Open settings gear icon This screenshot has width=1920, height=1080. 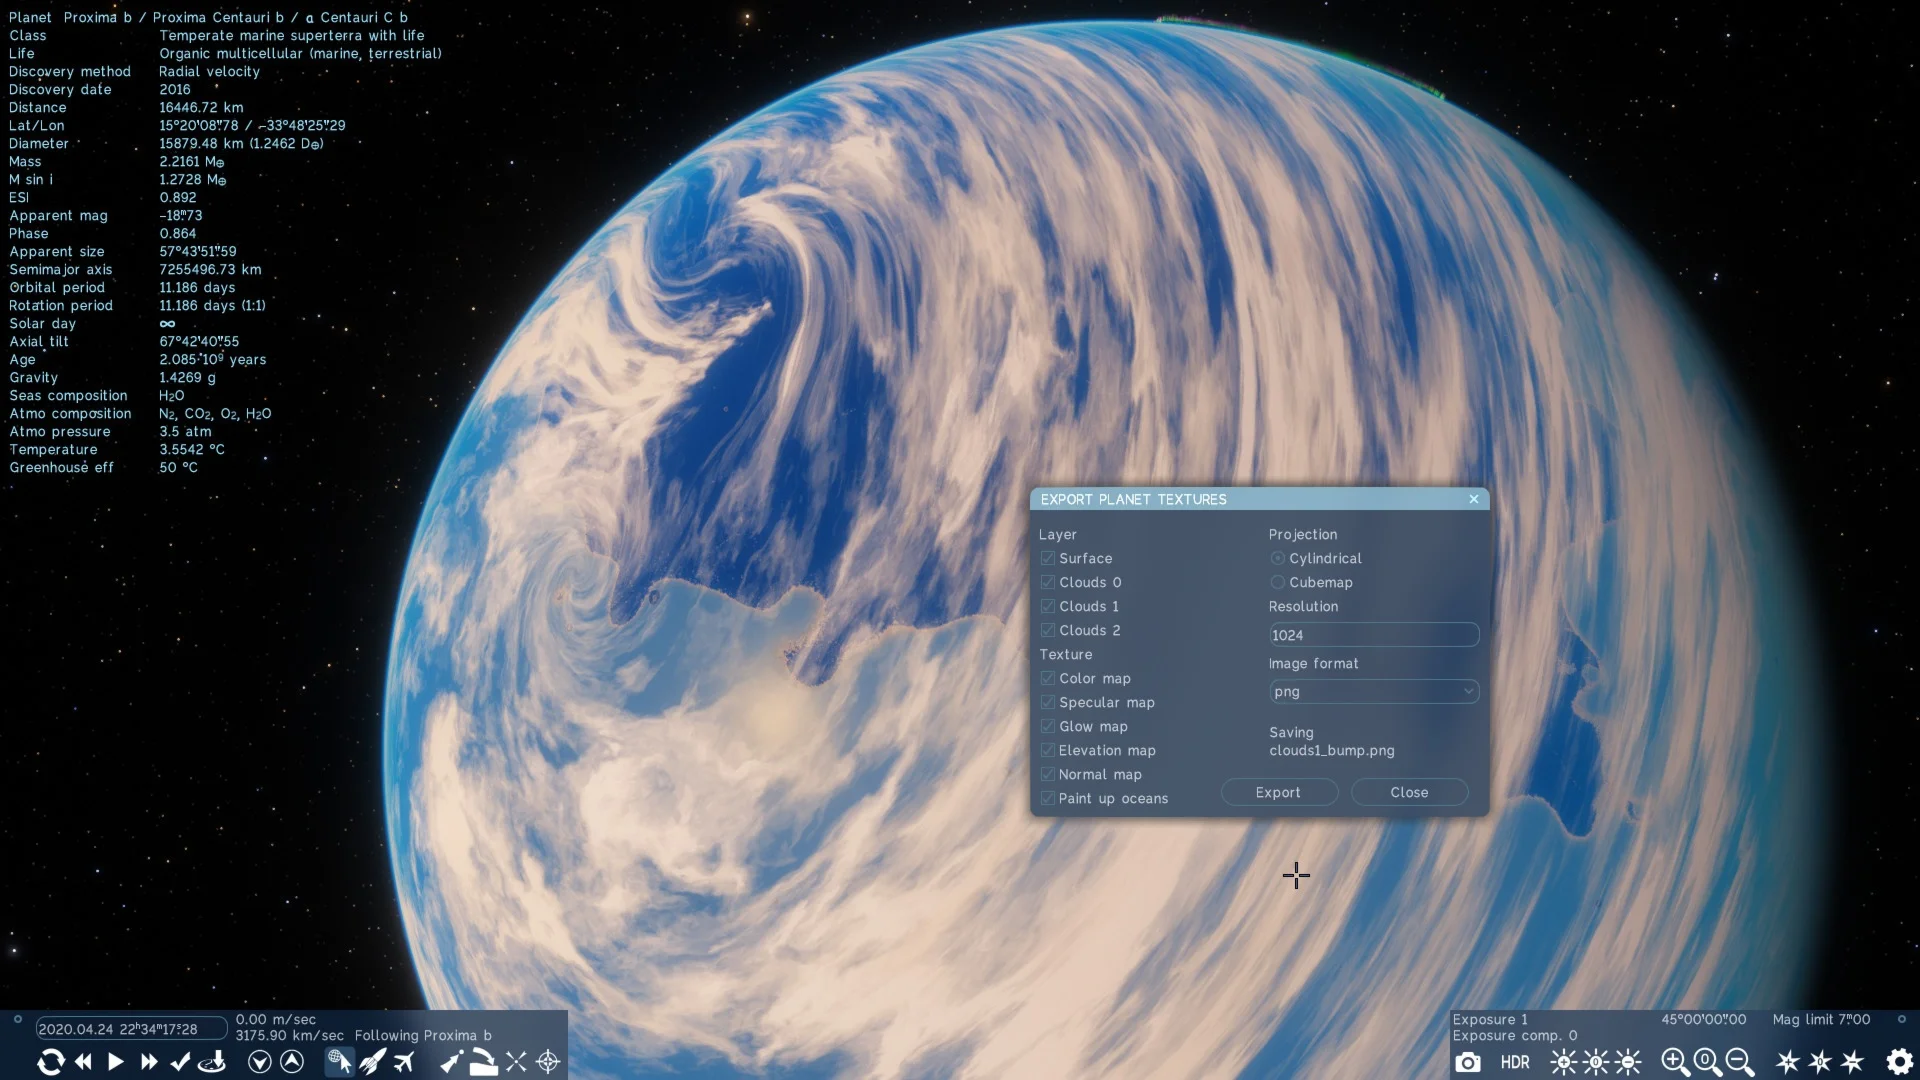pos(1899,1061)
